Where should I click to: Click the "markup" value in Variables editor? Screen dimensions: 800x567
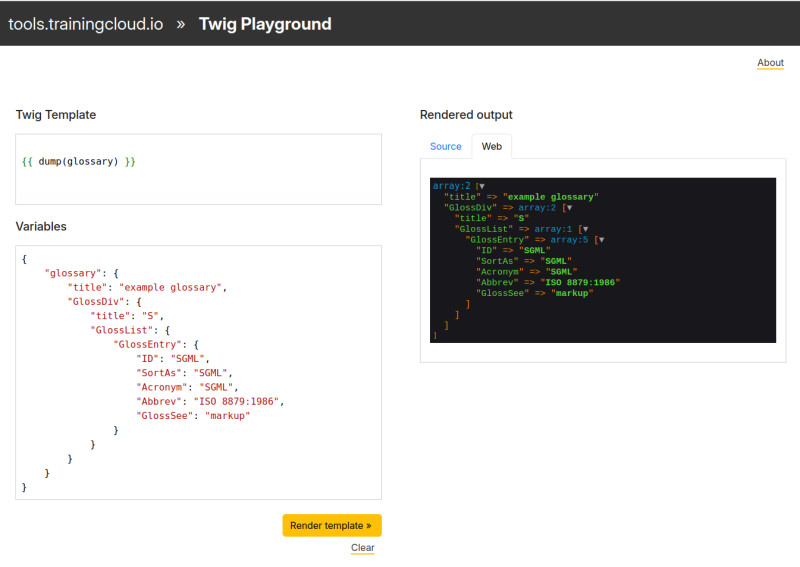(227, 416)
